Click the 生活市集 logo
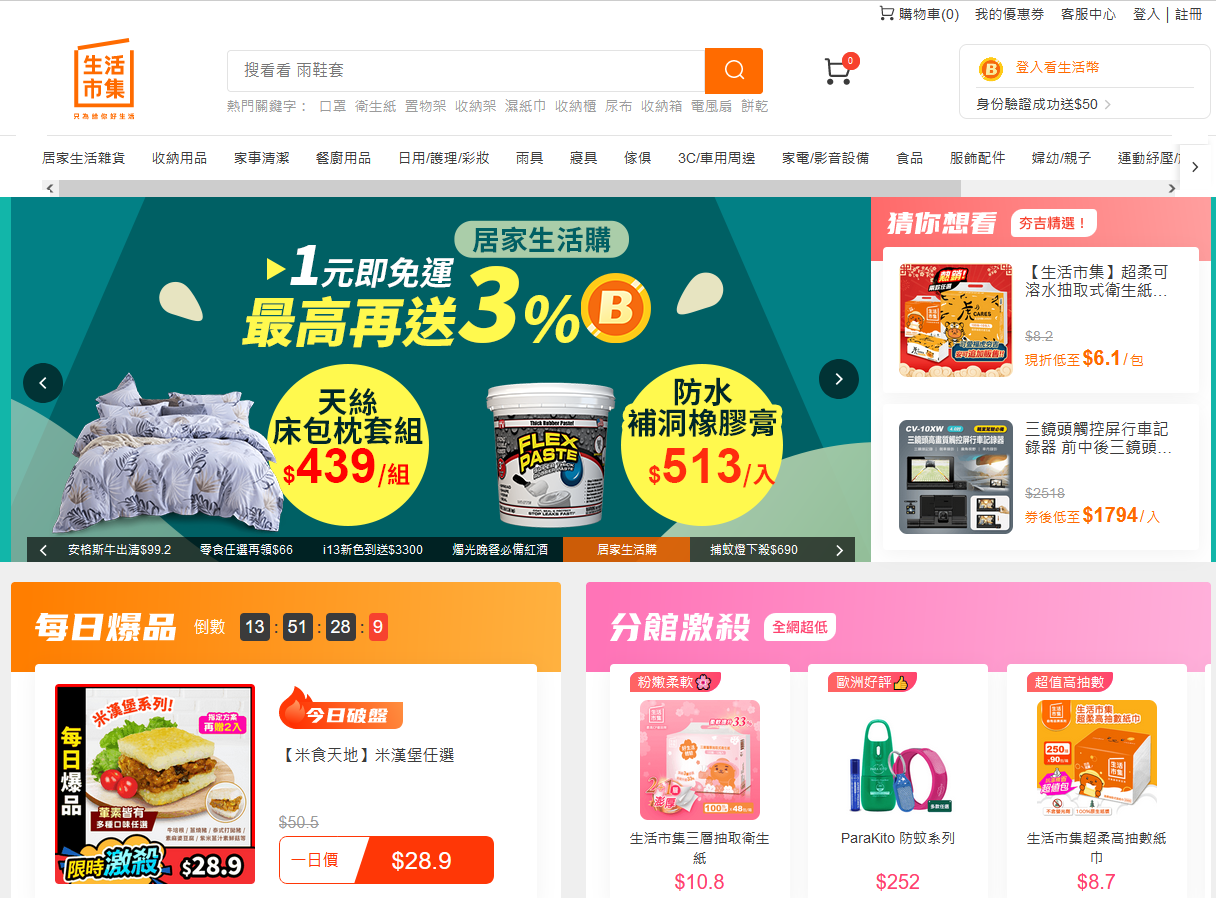The image size is (1216, 898). point(104,79)
